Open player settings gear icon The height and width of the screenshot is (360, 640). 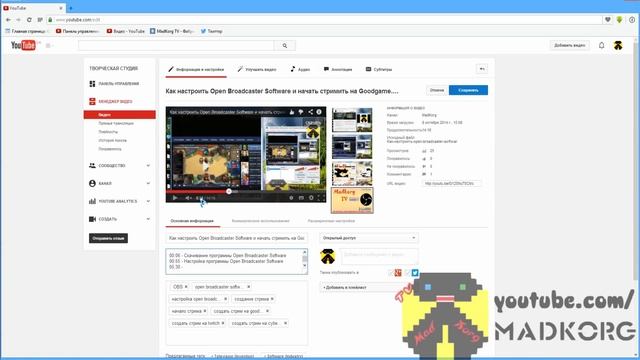pyautogui.click(x=291, y=198)
